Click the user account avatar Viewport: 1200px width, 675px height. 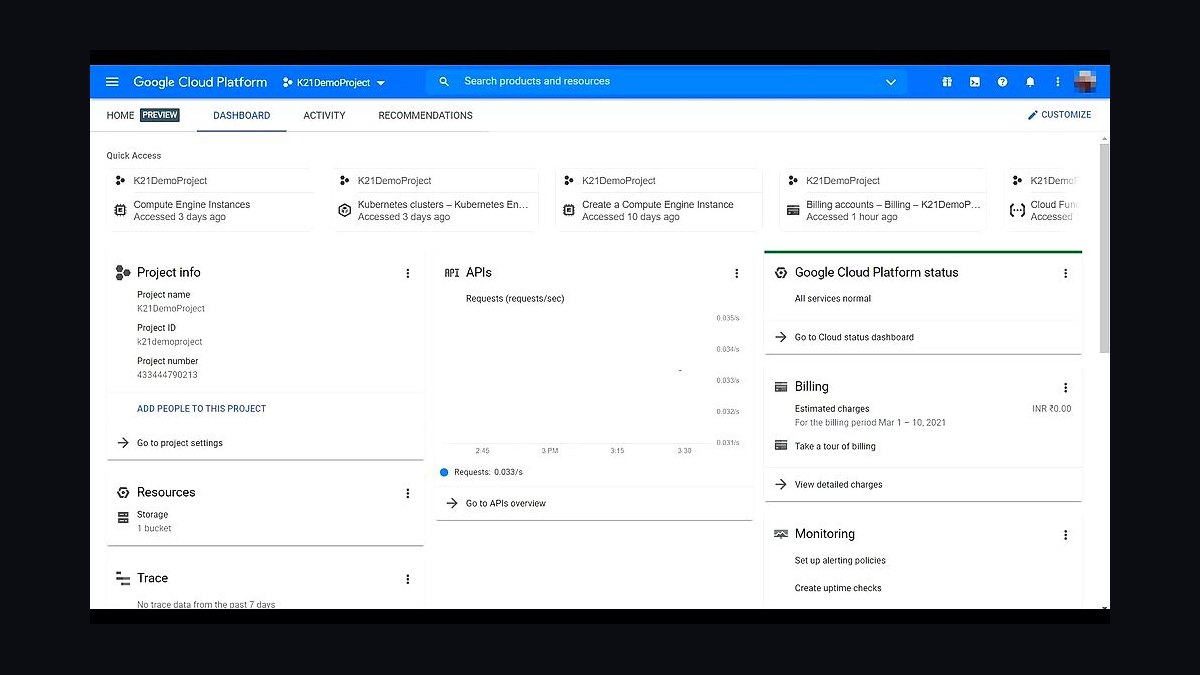1085,82
